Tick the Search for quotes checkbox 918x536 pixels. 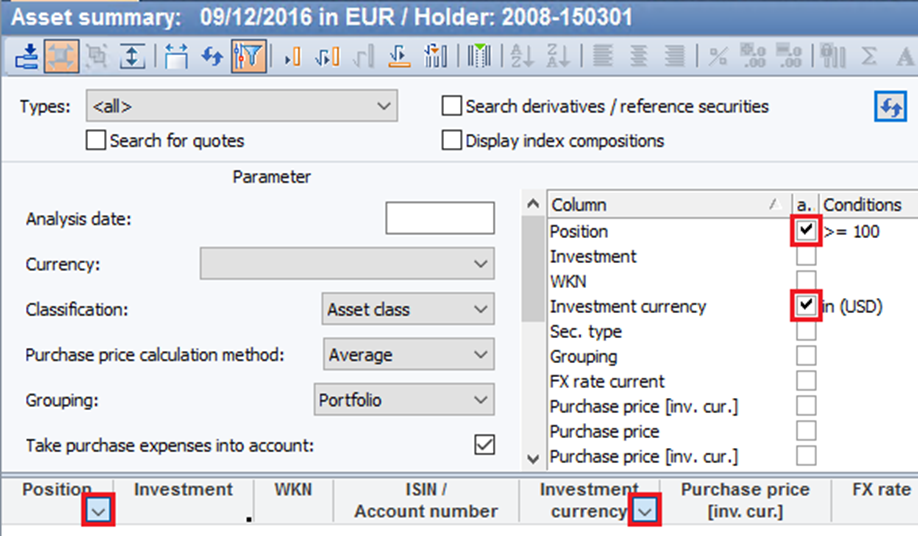pyautogui.click(x=96, y=141)
